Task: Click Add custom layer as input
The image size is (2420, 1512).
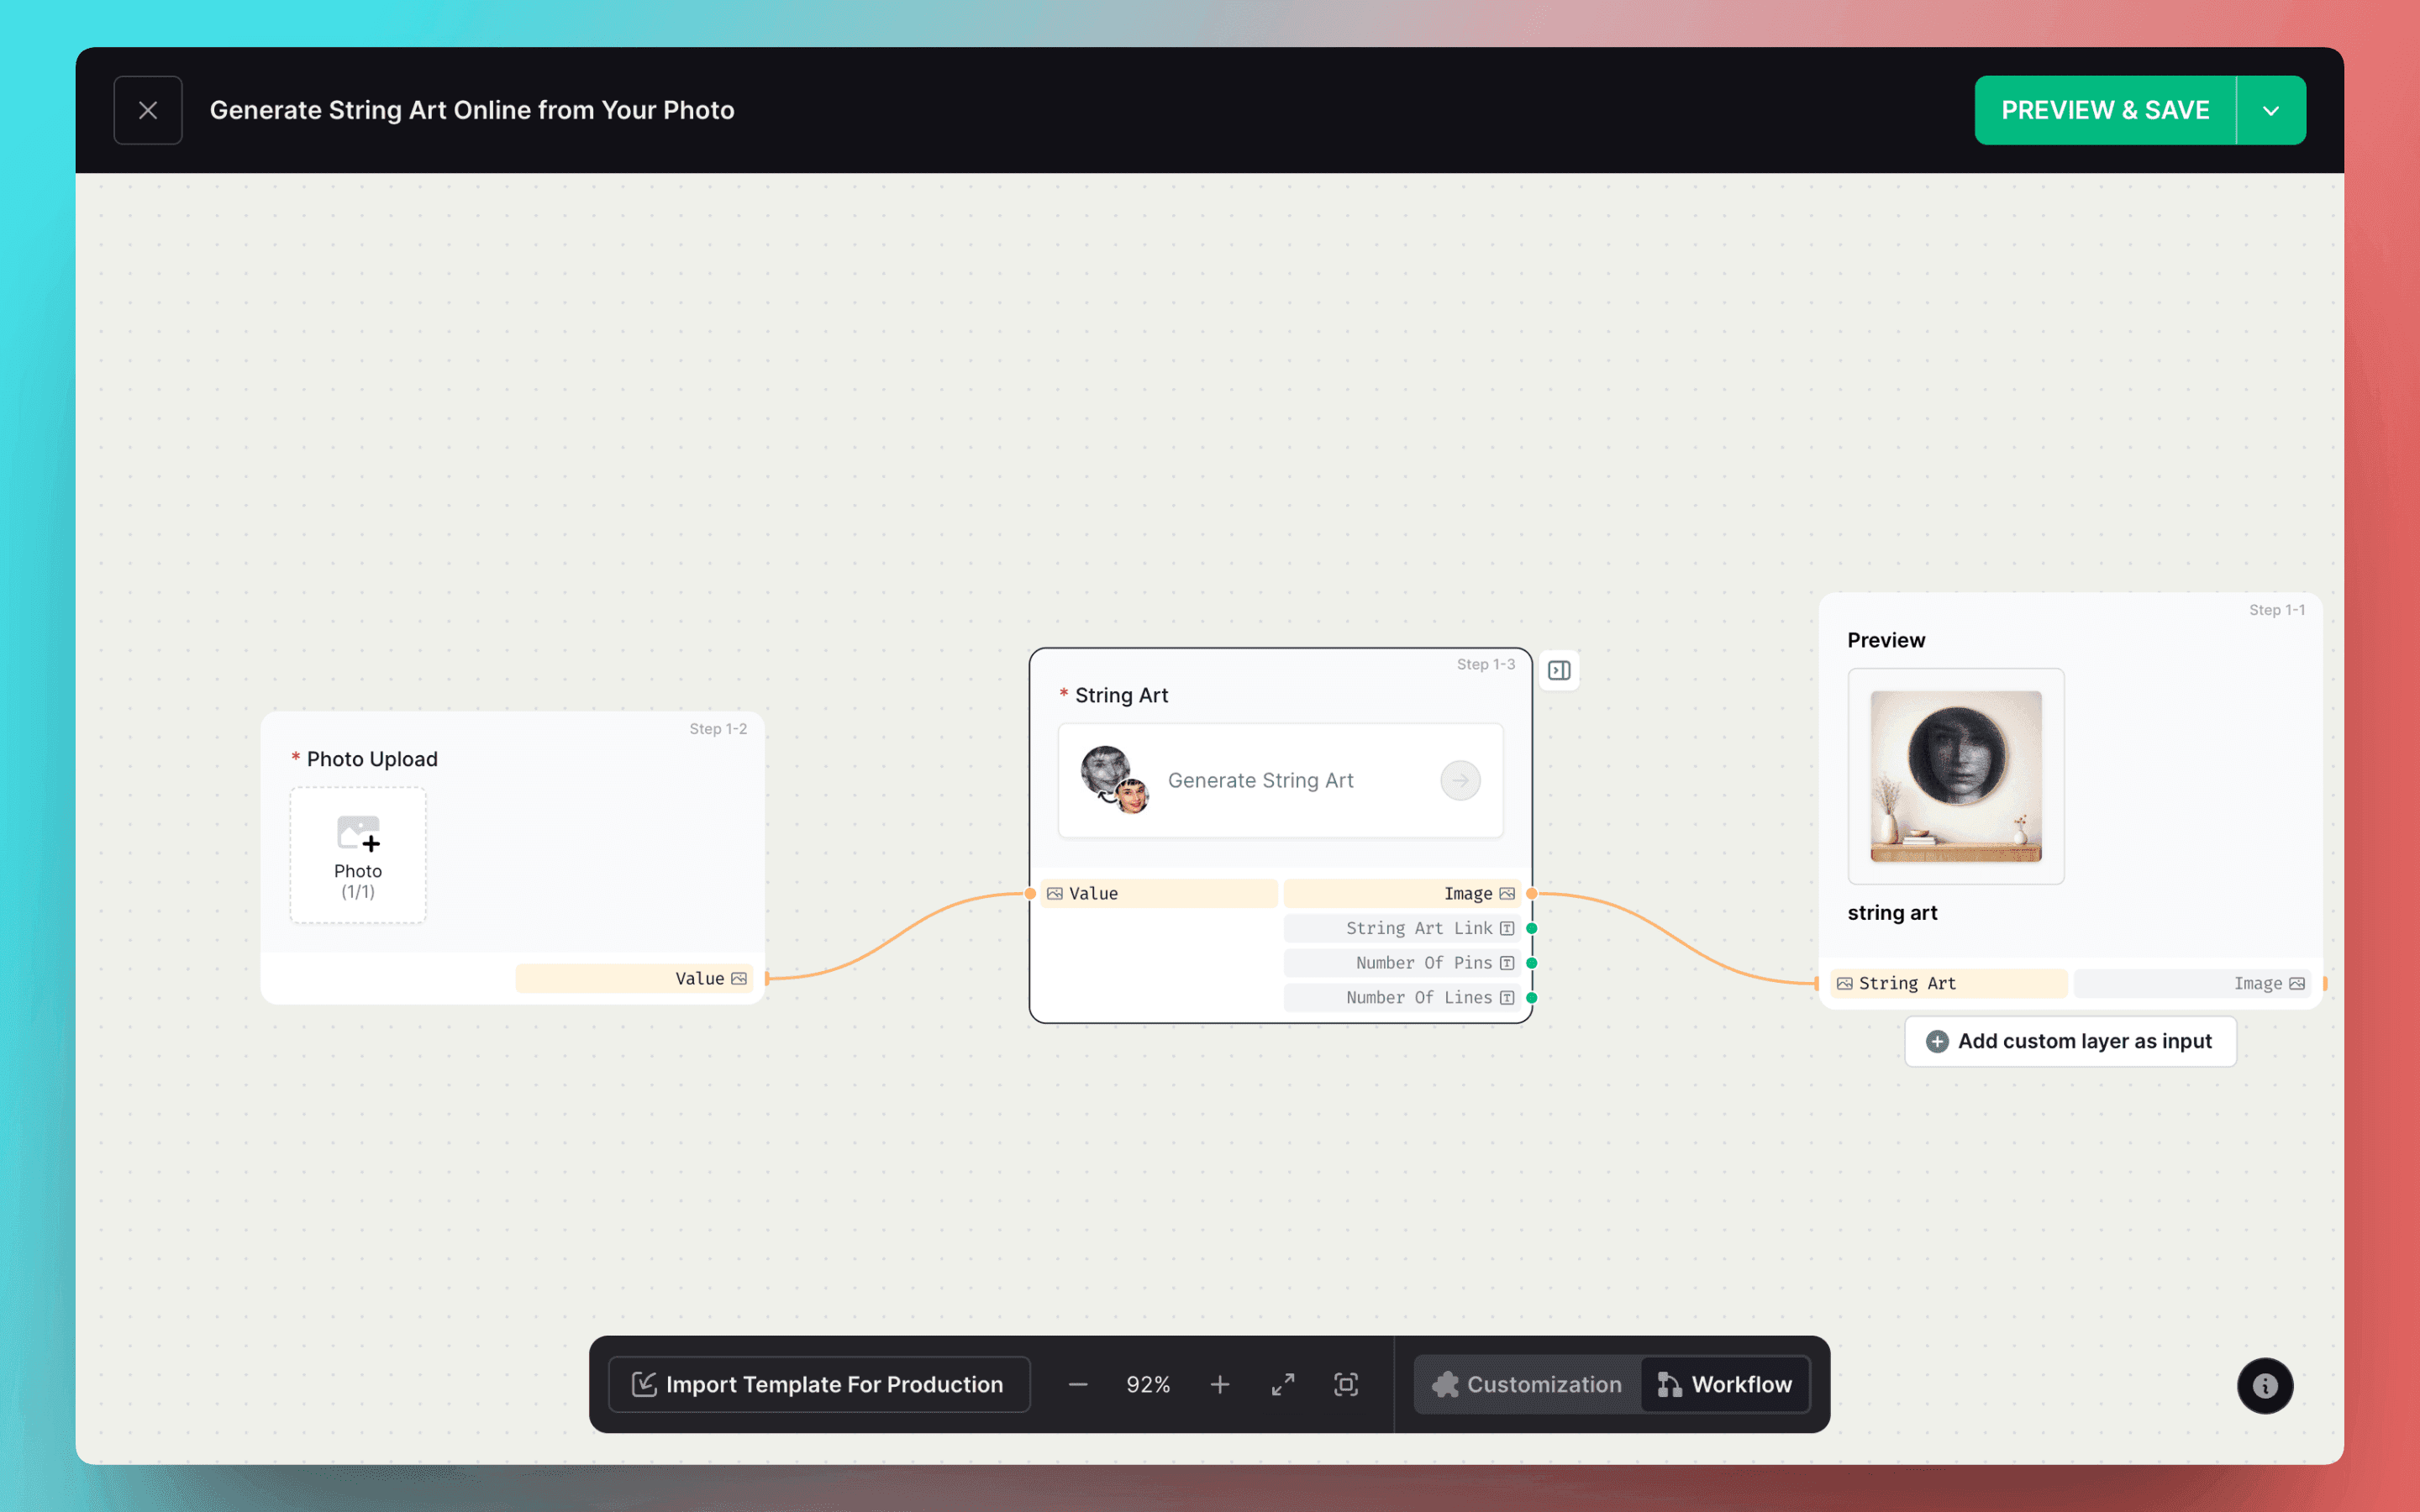Action: pos(2070,1041)
